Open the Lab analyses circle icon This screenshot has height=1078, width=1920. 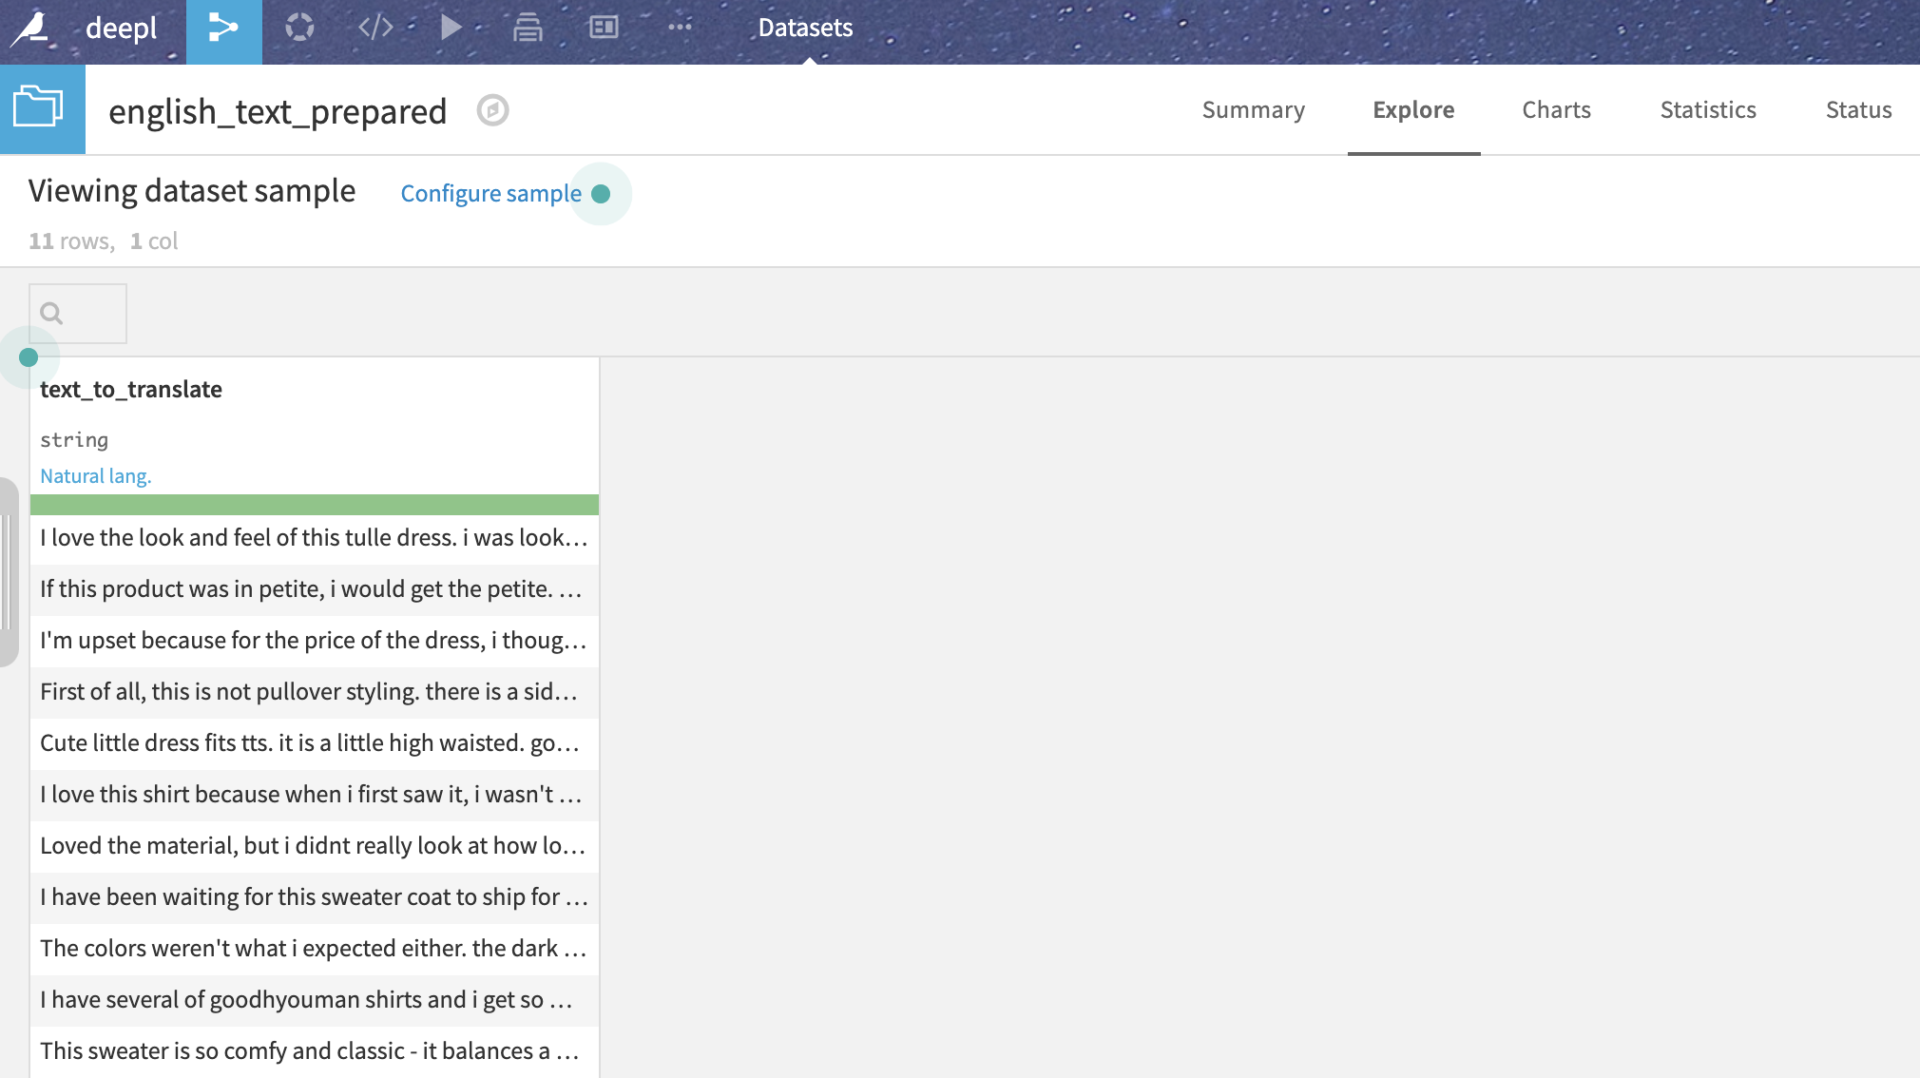click(x=299, y=28)
